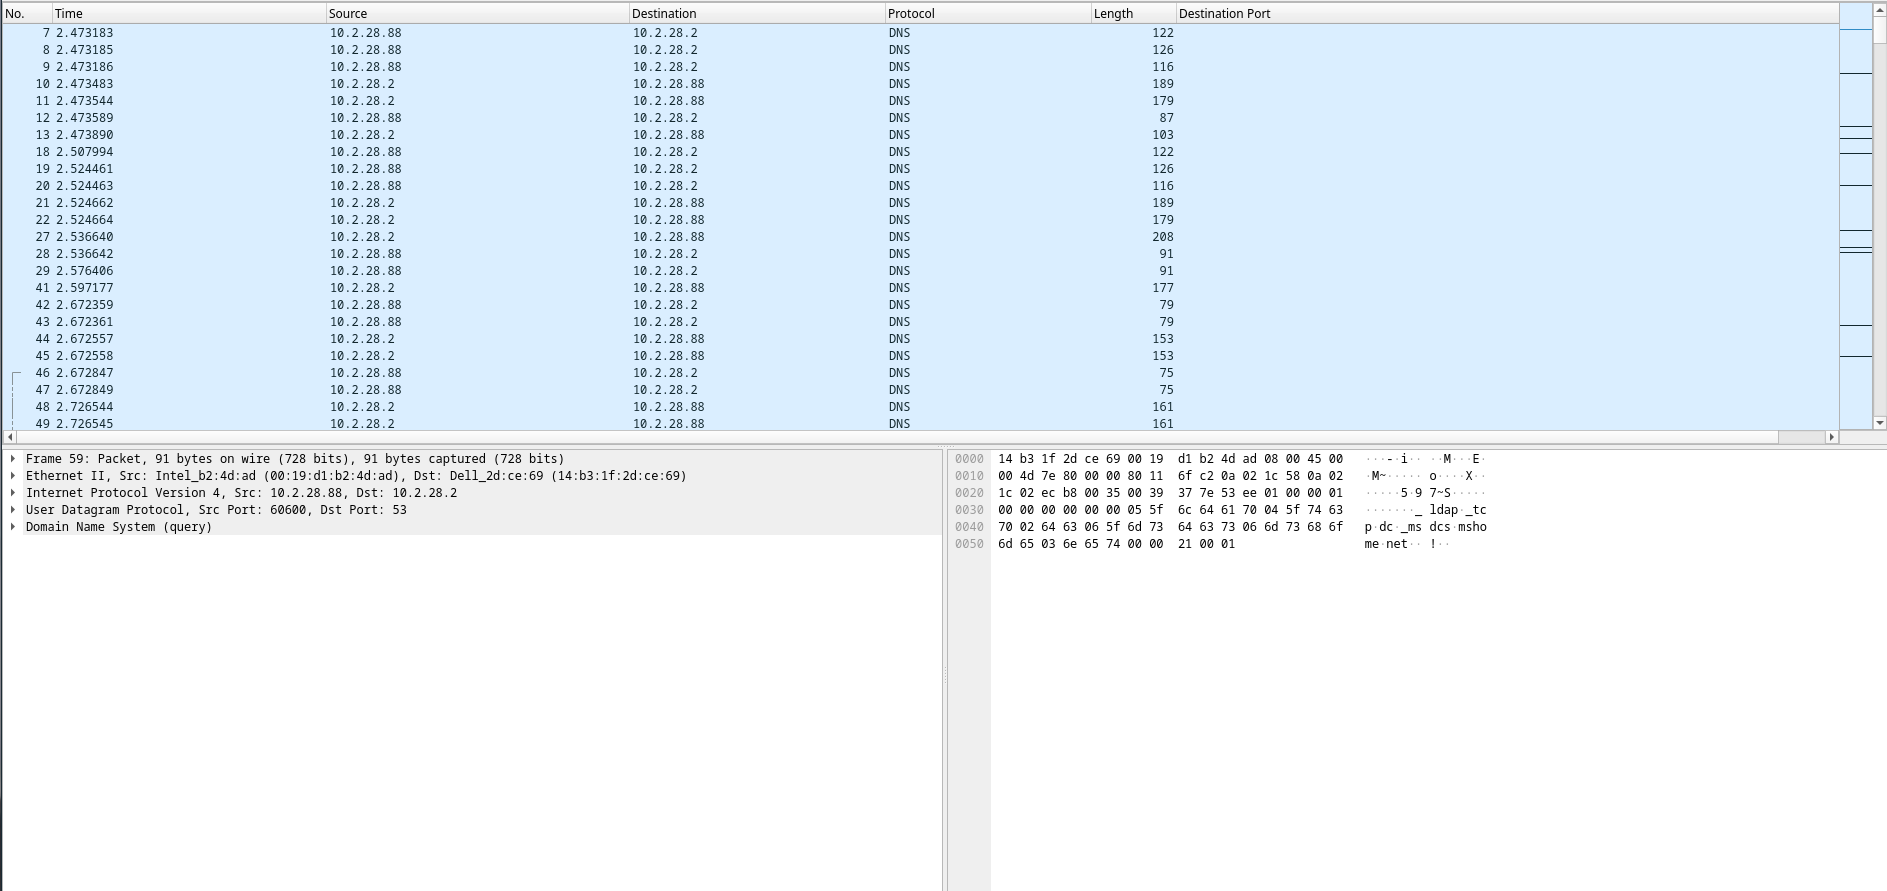This screenshot has width=1887, height=891.
Task: Click packet list scroll up arrow
Action: pos(1879,9)
